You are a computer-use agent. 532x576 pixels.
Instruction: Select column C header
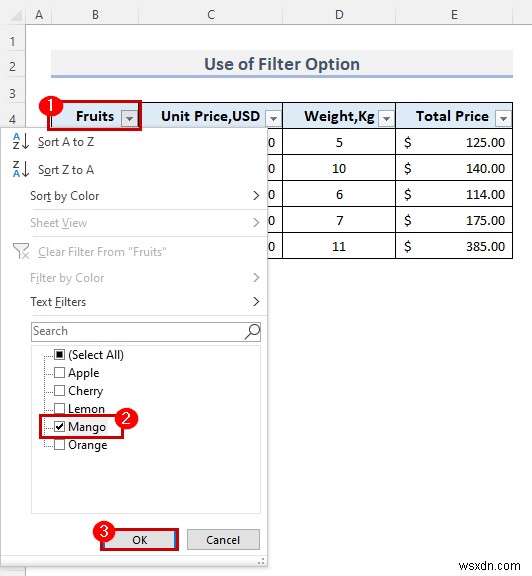(x=211, y=15)
